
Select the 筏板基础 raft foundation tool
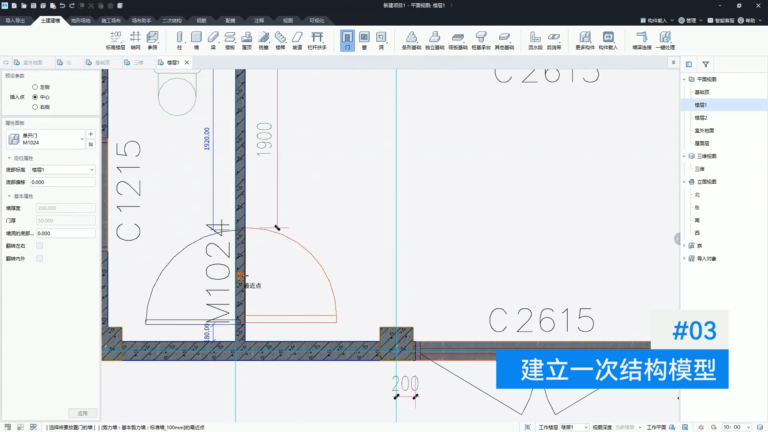pyautogui.click(x=458, y=40)
